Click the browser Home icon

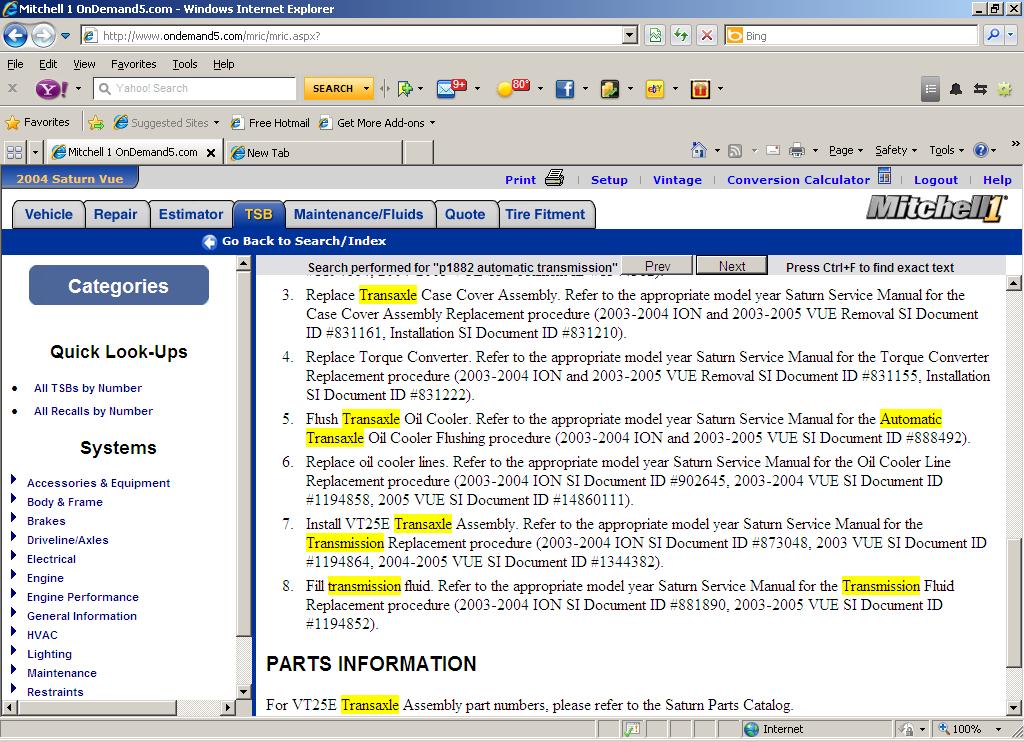[x=699, y=151]
